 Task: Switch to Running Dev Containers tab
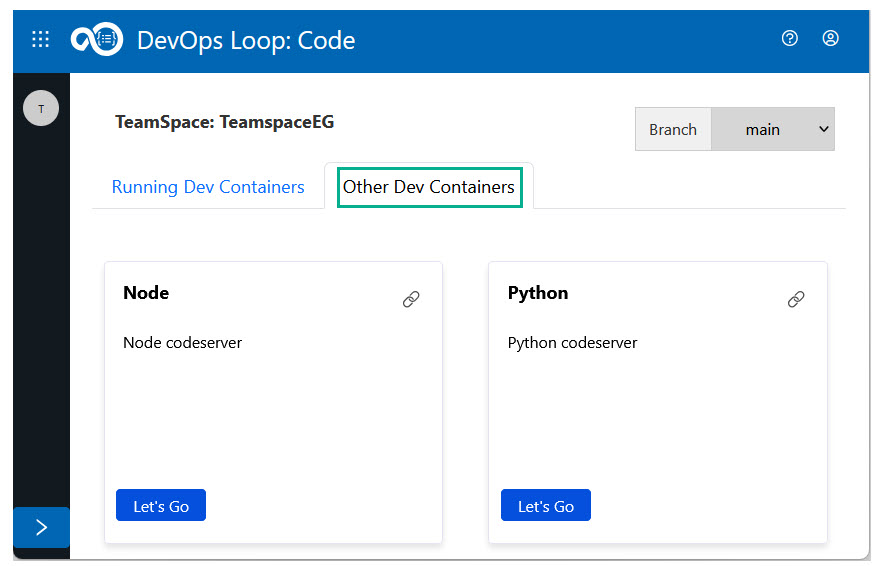pos(208,187)
